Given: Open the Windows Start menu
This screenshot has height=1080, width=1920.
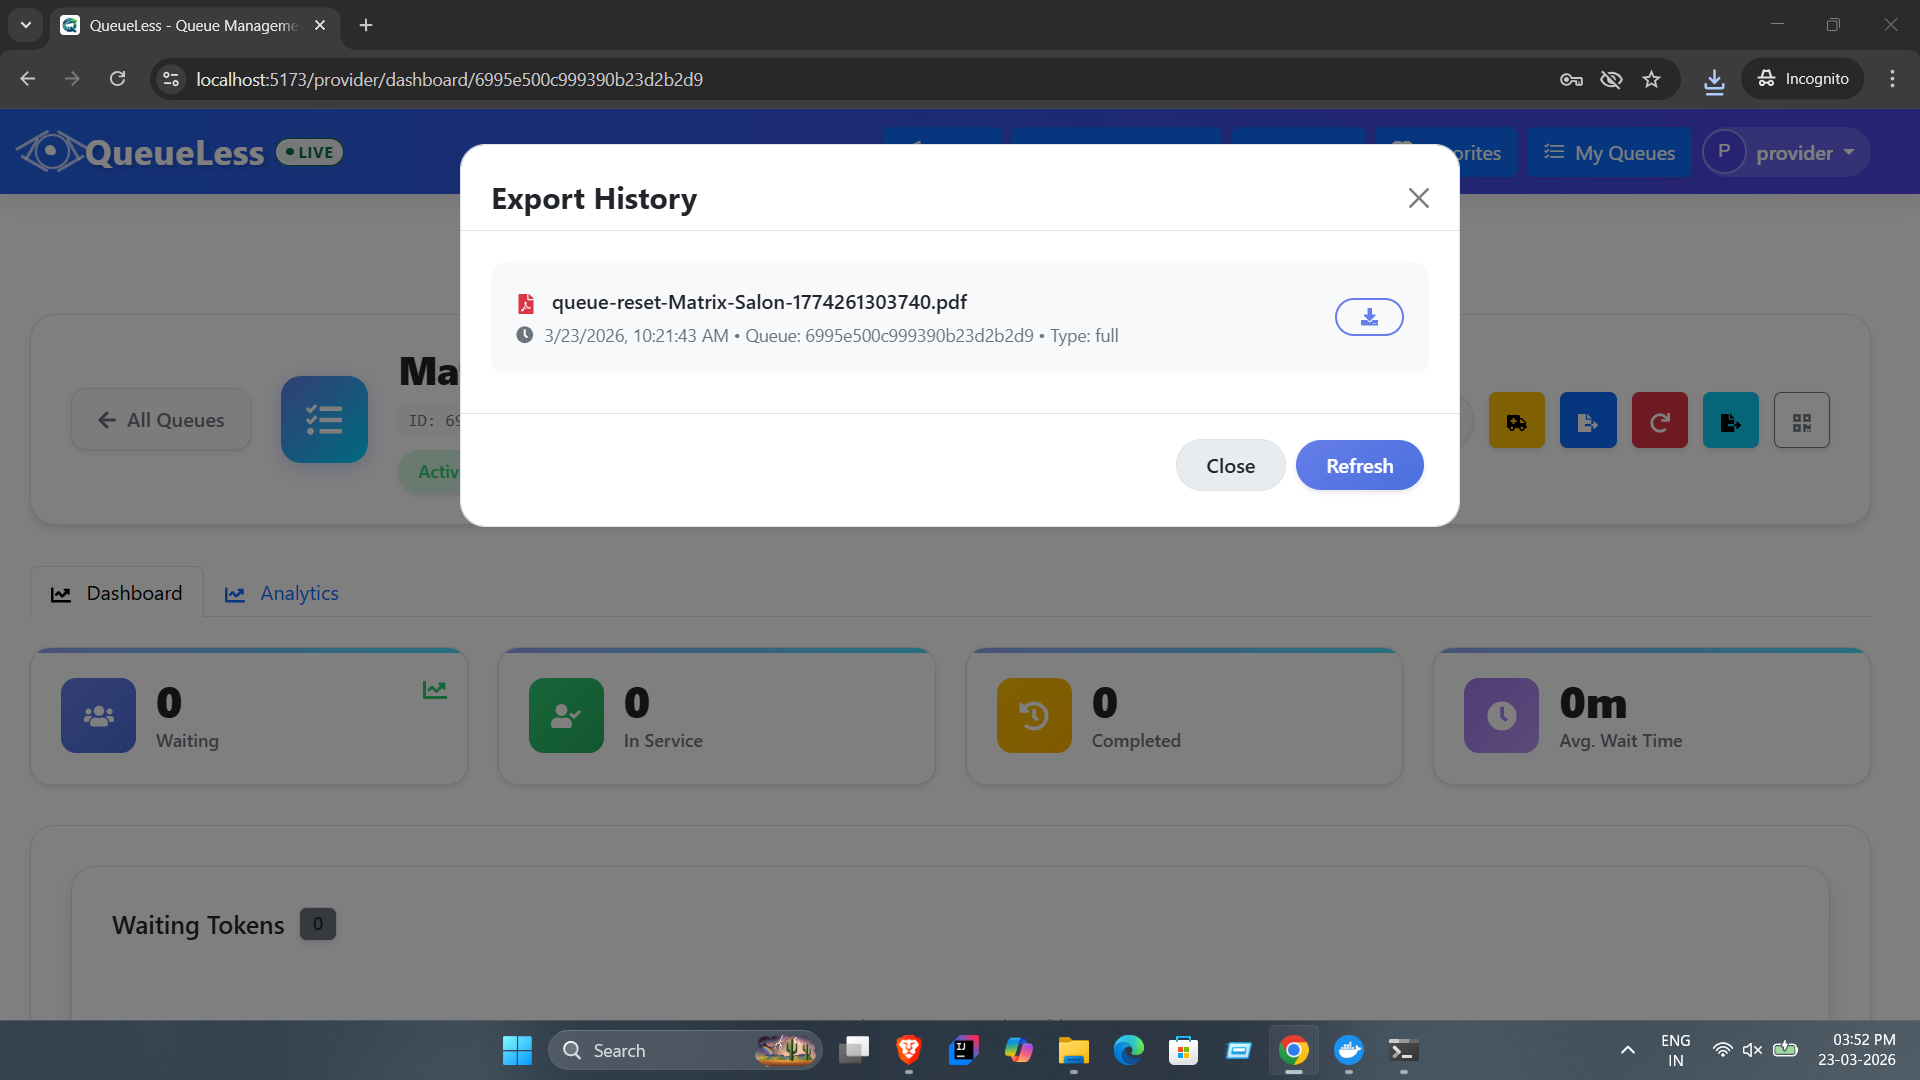Looking at the screenshot, I should (x=517, y=1050).
